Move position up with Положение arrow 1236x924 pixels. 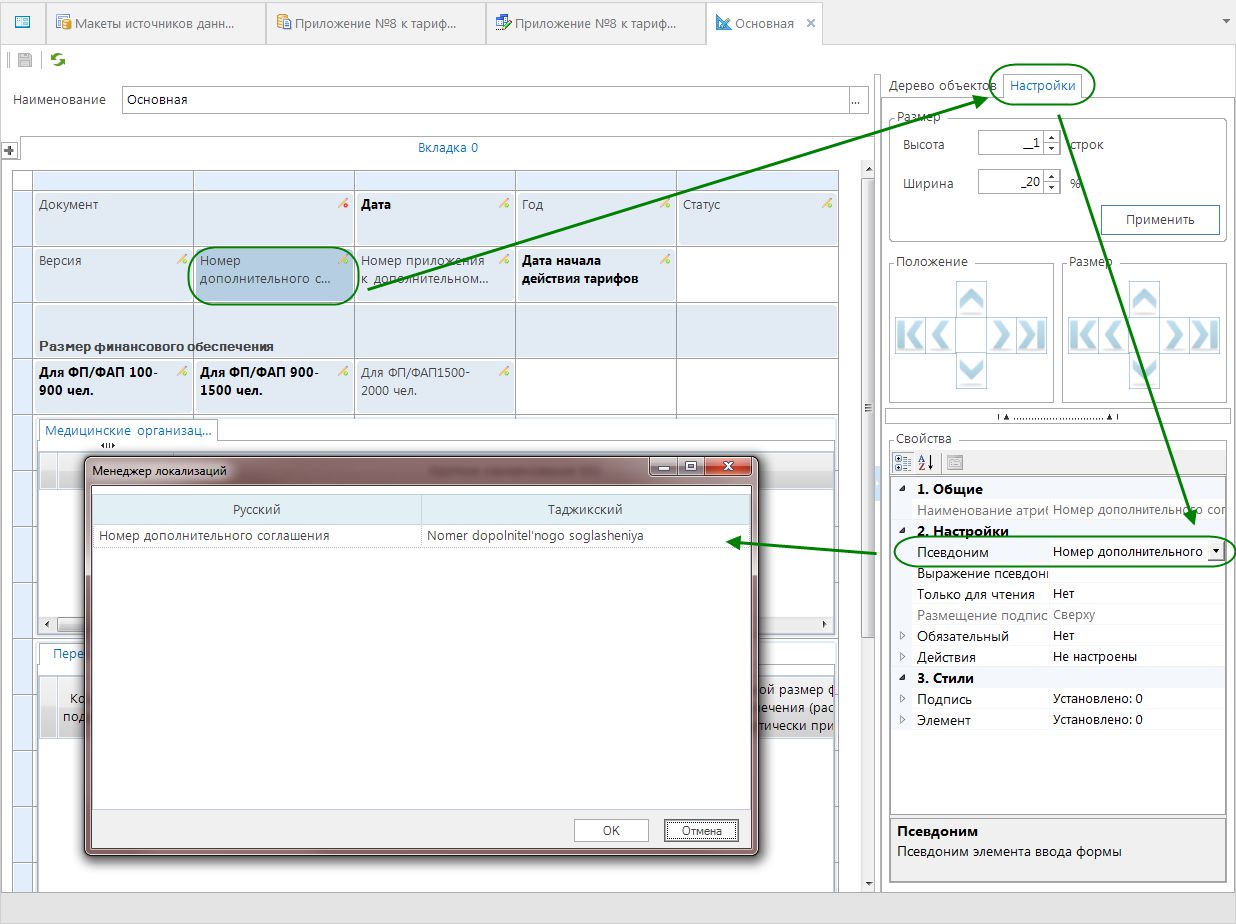pyautogui.click(x=970, y=297)
